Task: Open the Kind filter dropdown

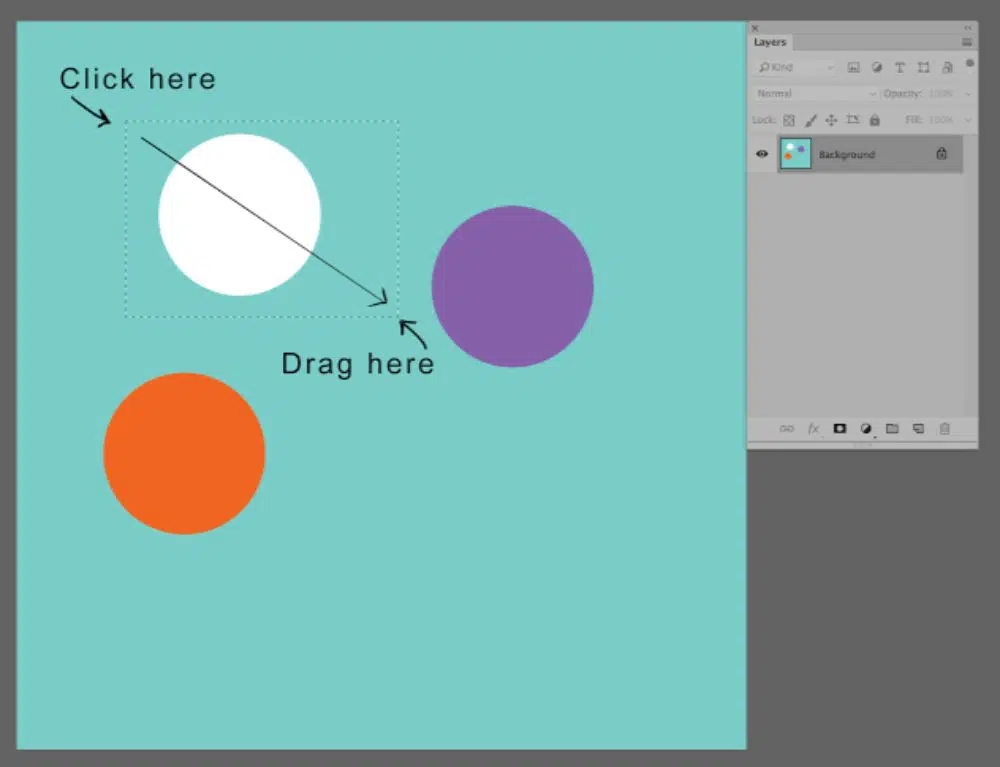Action: click(x=795, y=67)
